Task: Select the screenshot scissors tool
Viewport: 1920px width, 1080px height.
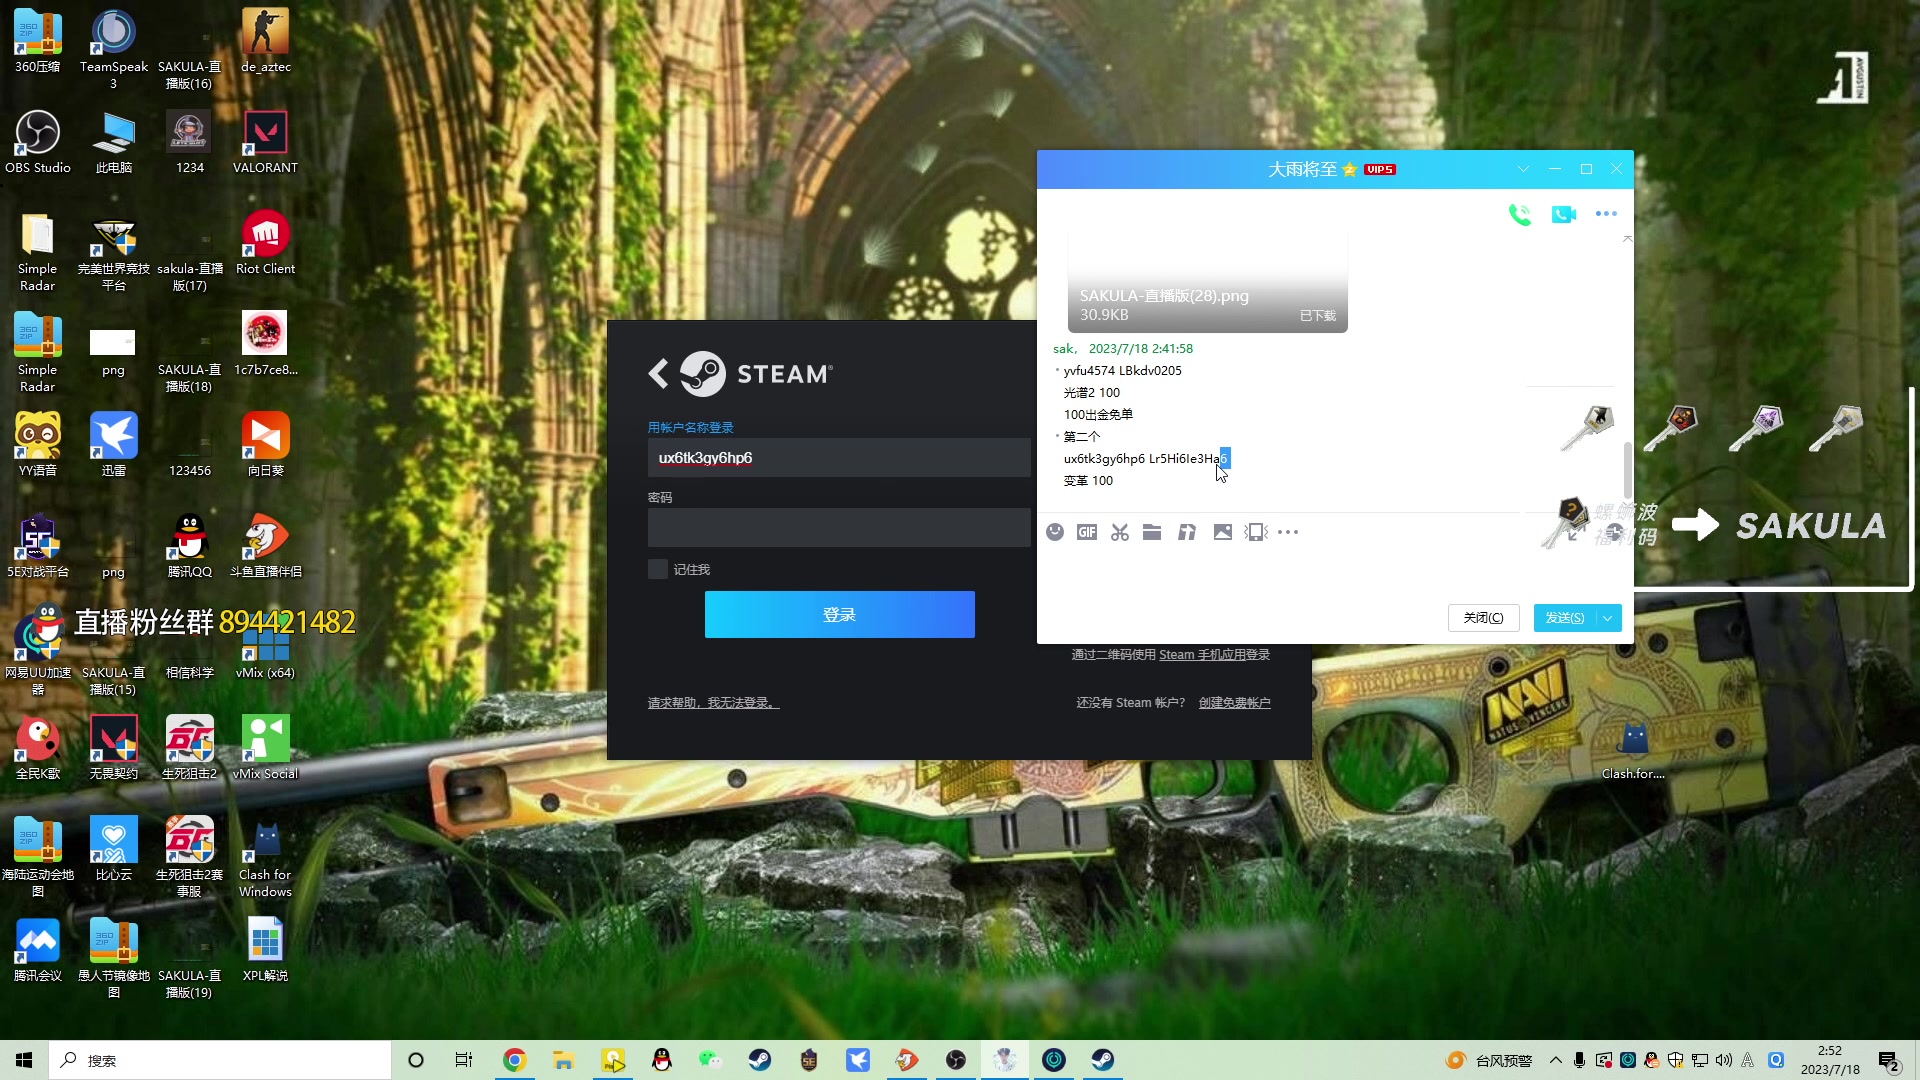Action: [1120, 532]
